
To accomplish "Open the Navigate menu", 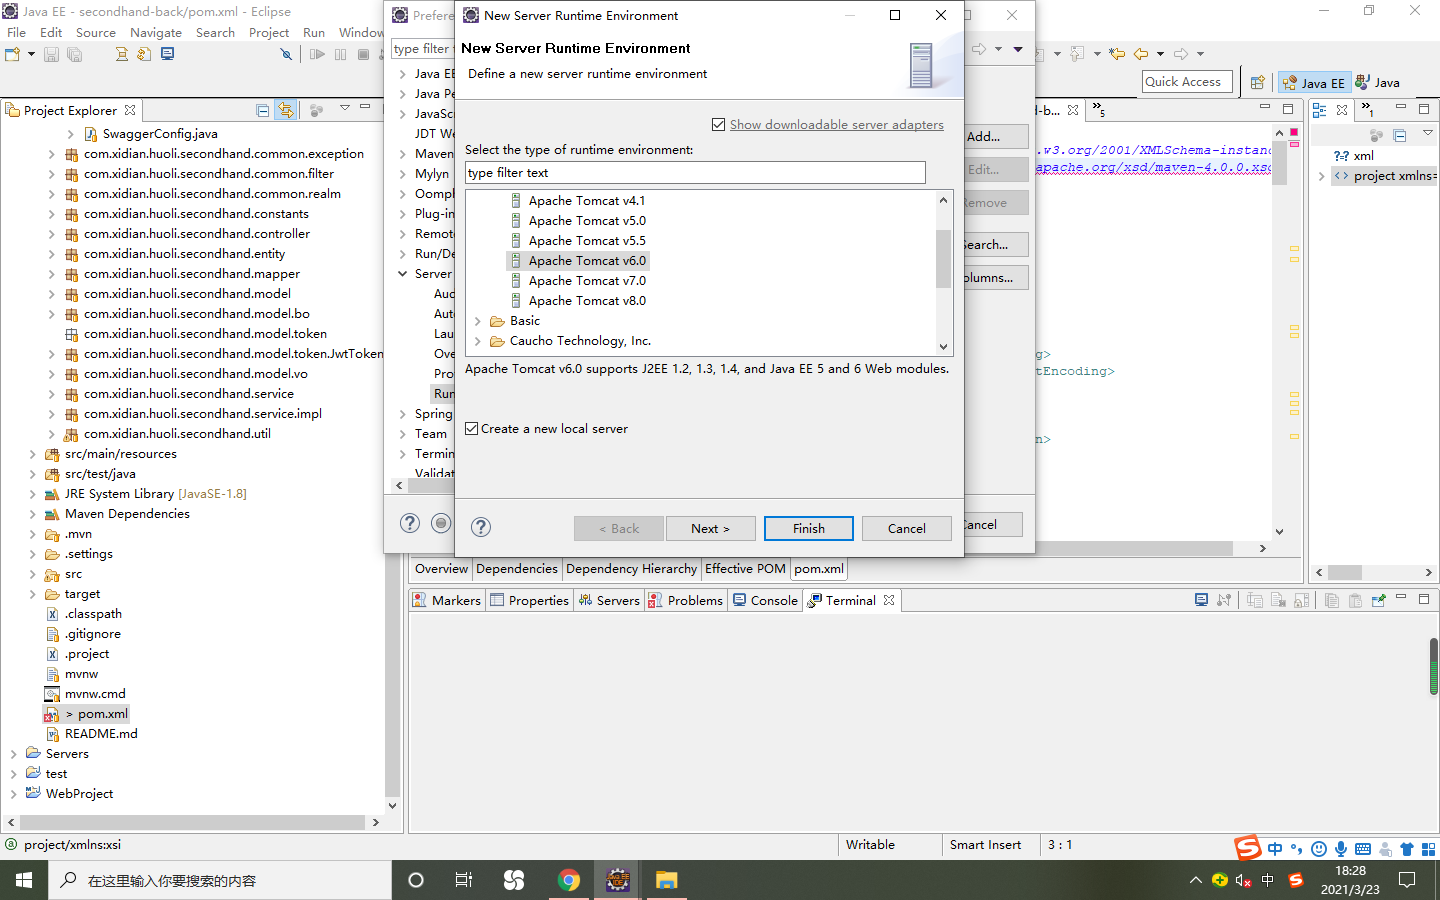I will click(x=156, y=32).
